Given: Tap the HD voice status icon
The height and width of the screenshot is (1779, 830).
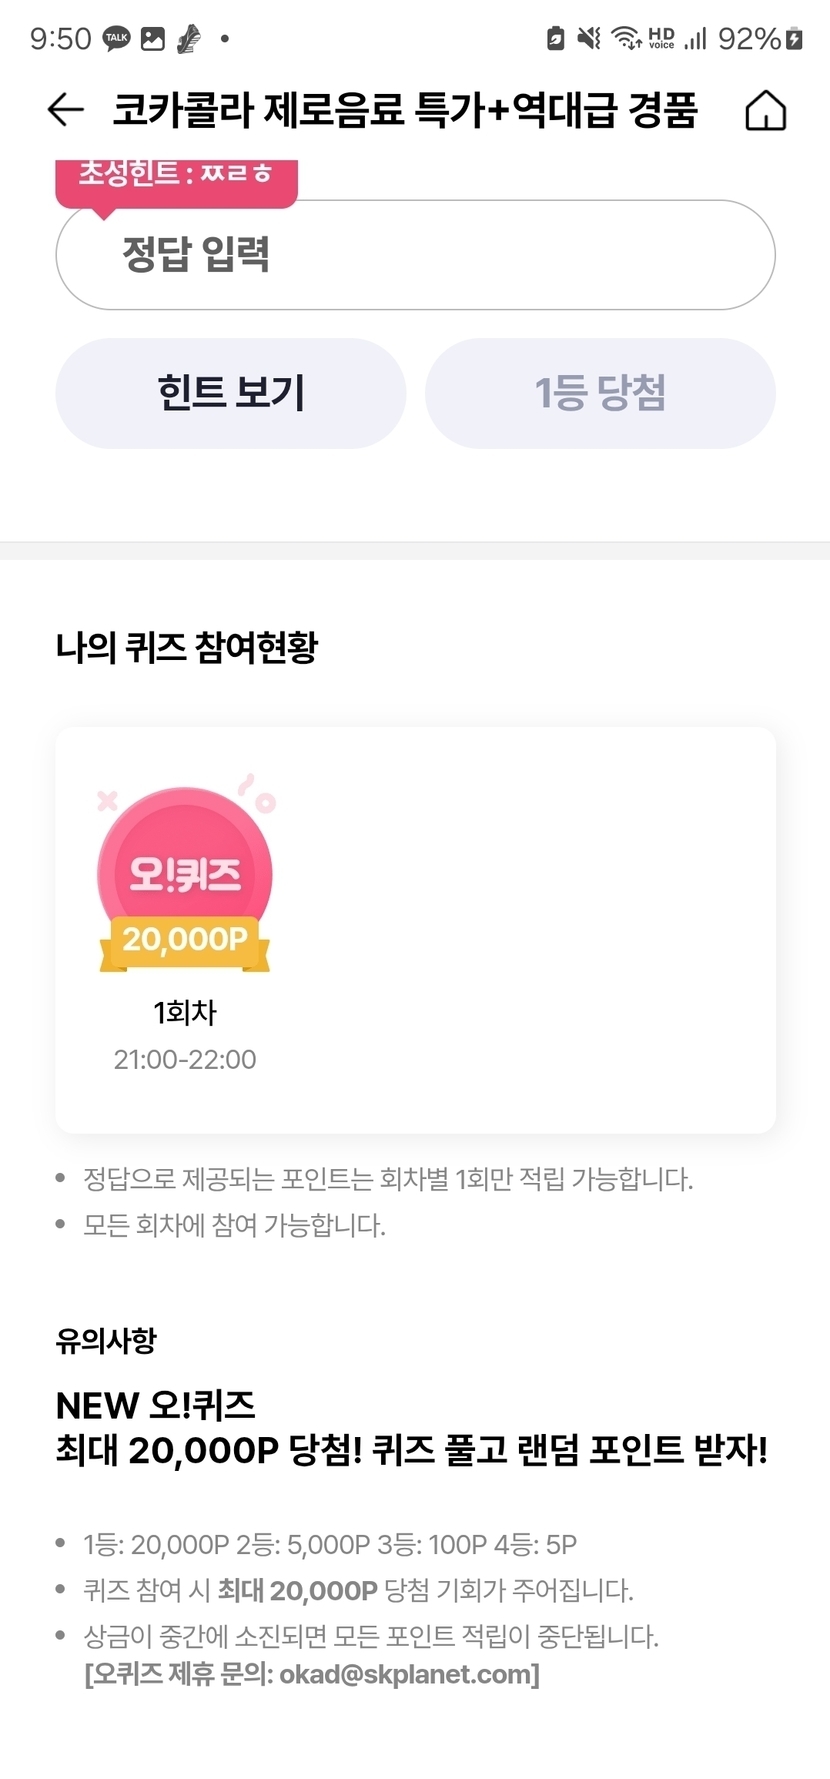Looking at the screenshot, I should click(x=661, y=39).
